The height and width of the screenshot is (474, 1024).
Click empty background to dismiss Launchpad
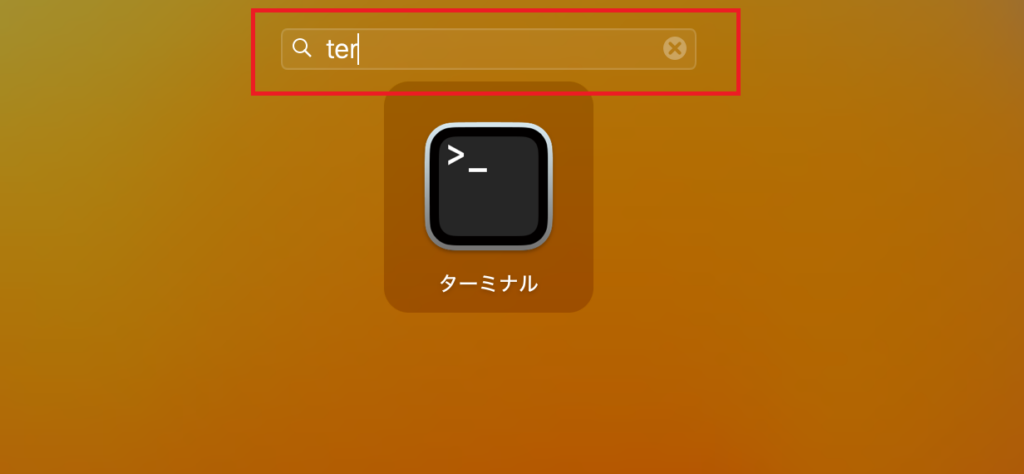click(x=816, y=261)
